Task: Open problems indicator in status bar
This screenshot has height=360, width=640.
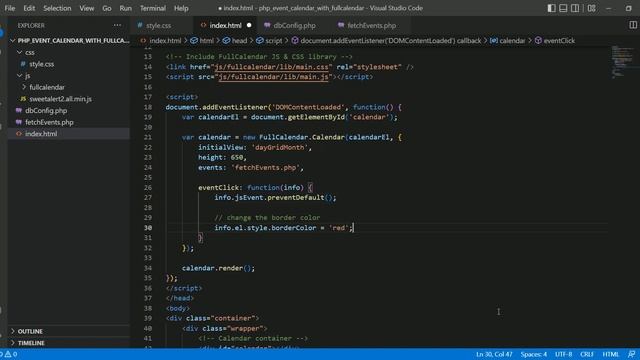Action: [x=9, y=354]
